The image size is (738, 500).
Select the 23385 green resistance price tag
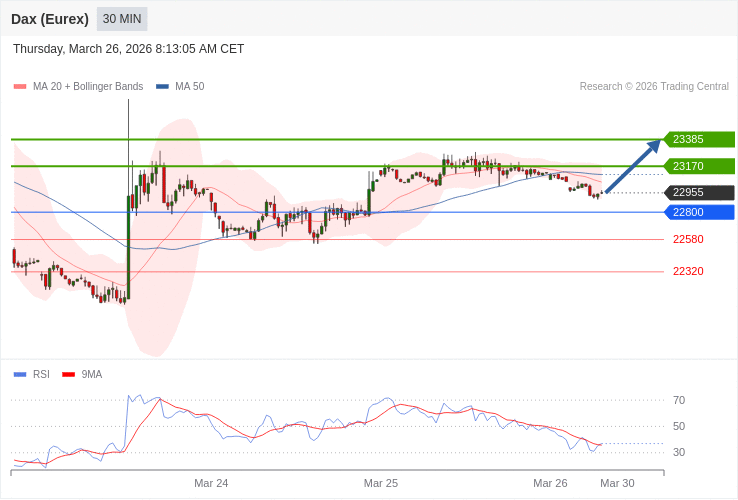pyautogui.click(x=698, y=139)
